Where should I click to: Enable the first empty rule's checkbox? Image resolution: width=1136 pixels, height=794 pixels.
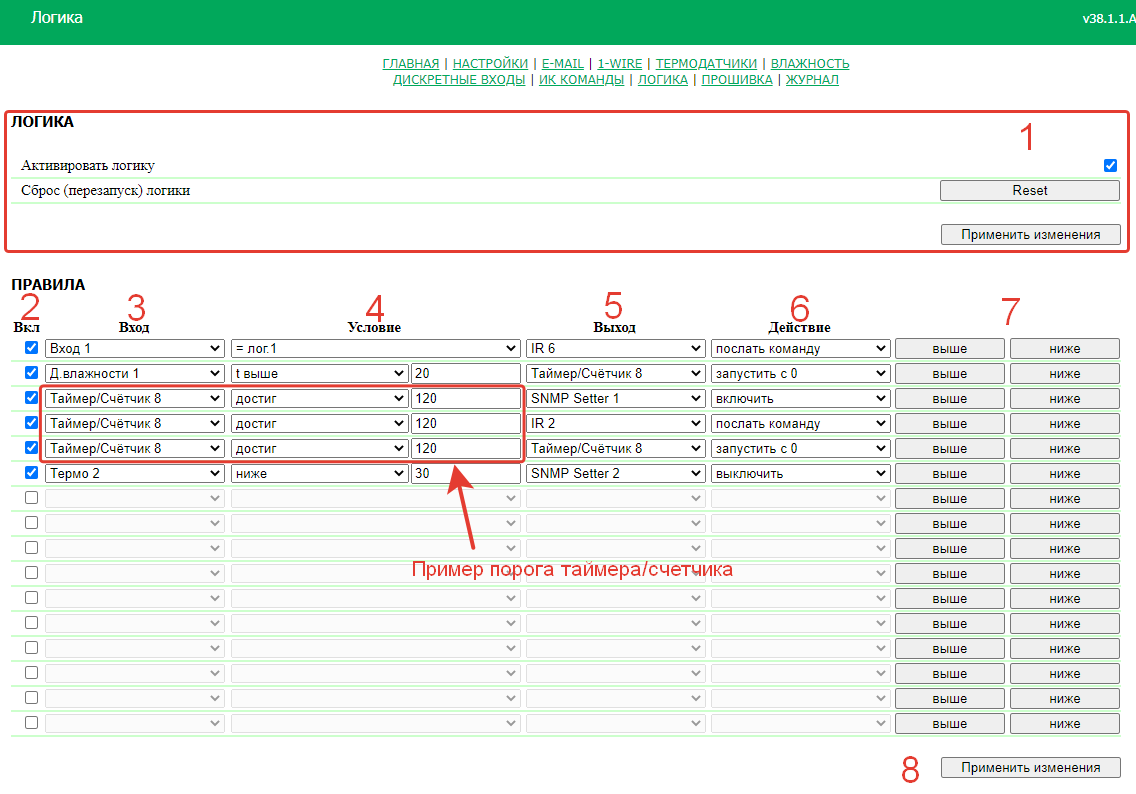(x=31, y=498)
